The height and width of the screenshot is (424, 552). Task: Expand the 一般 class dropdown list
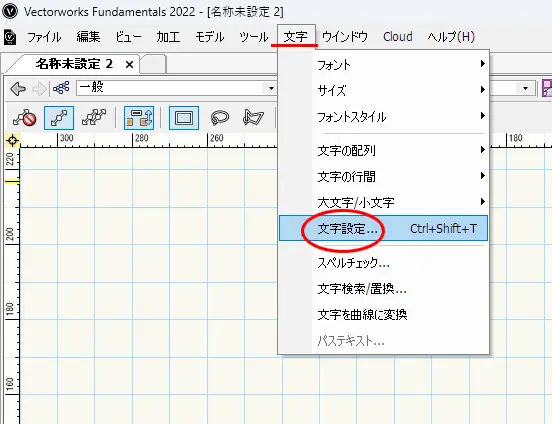coord(271,88)
